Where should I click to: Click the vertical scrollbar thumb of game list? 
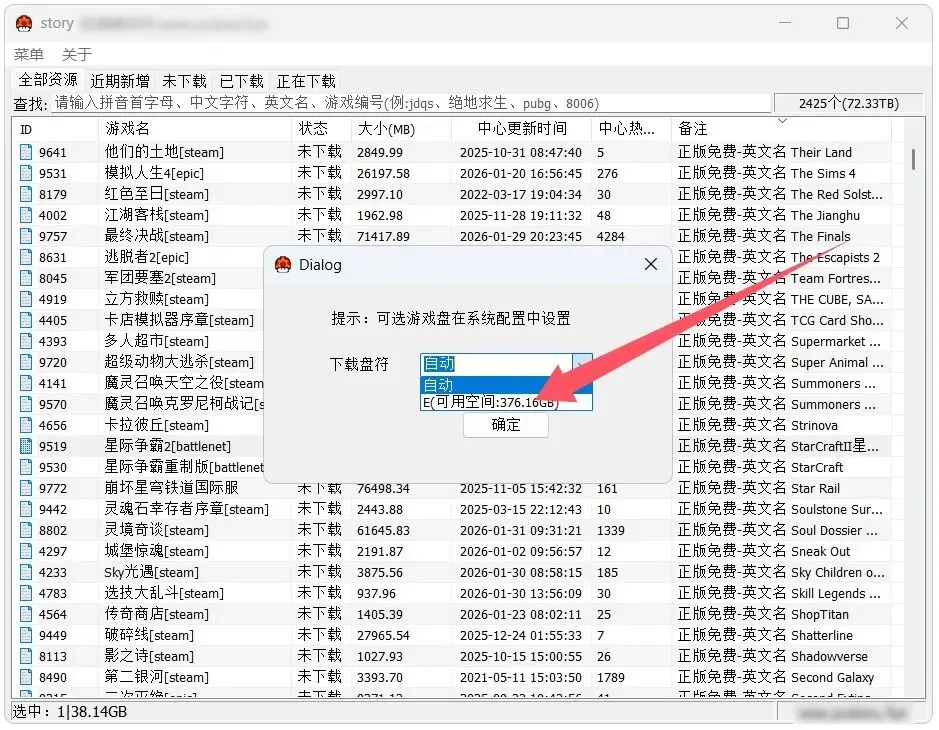913,159
